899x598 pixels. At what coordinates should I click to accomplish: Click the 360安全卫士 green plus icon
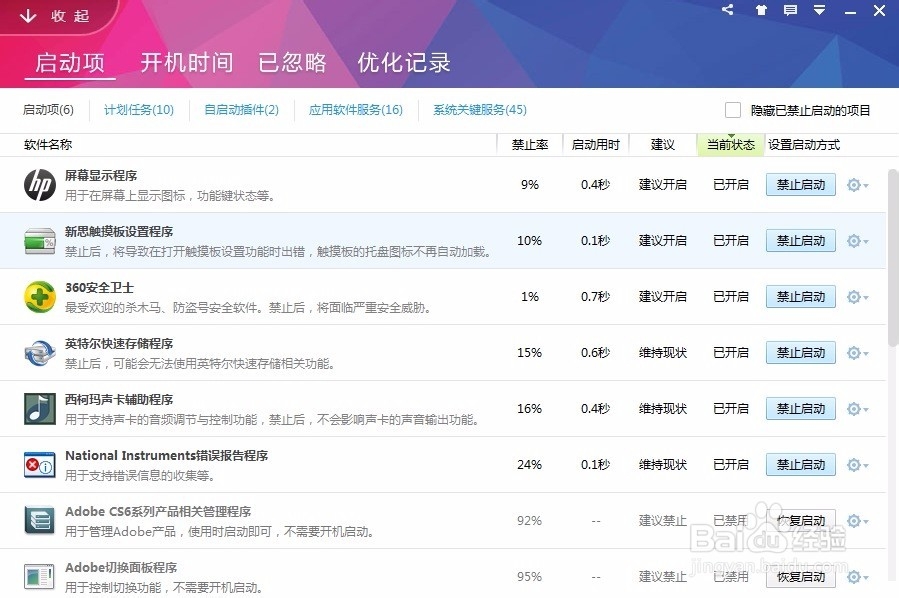point(40,297)
